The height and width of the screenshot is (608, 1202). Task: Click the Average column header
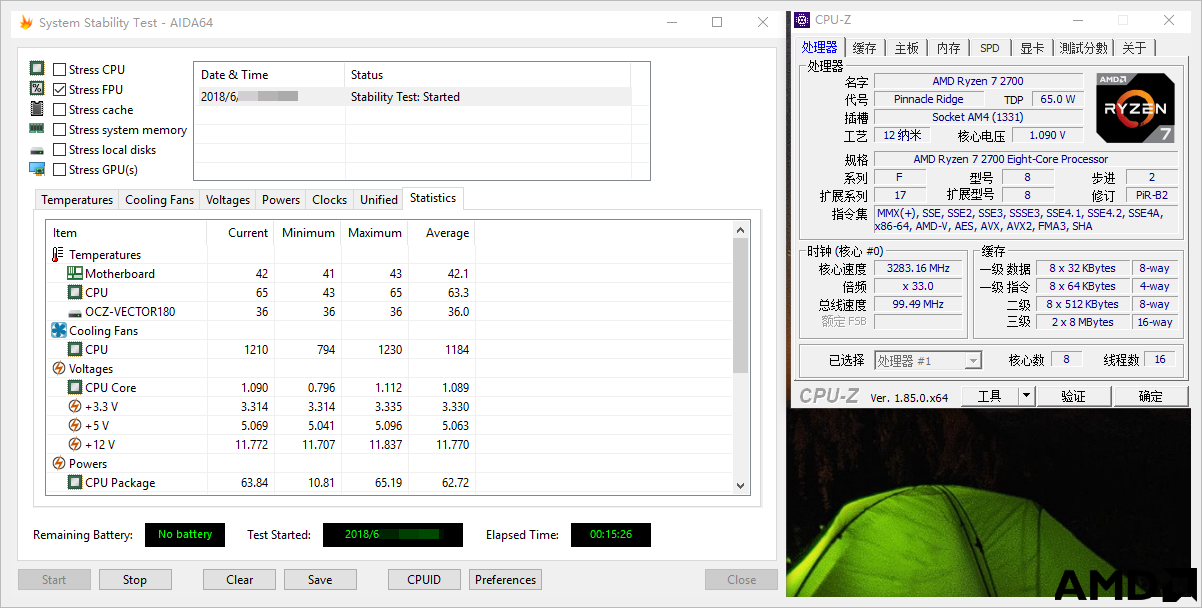pyautogui.click(x=442, y=233)
